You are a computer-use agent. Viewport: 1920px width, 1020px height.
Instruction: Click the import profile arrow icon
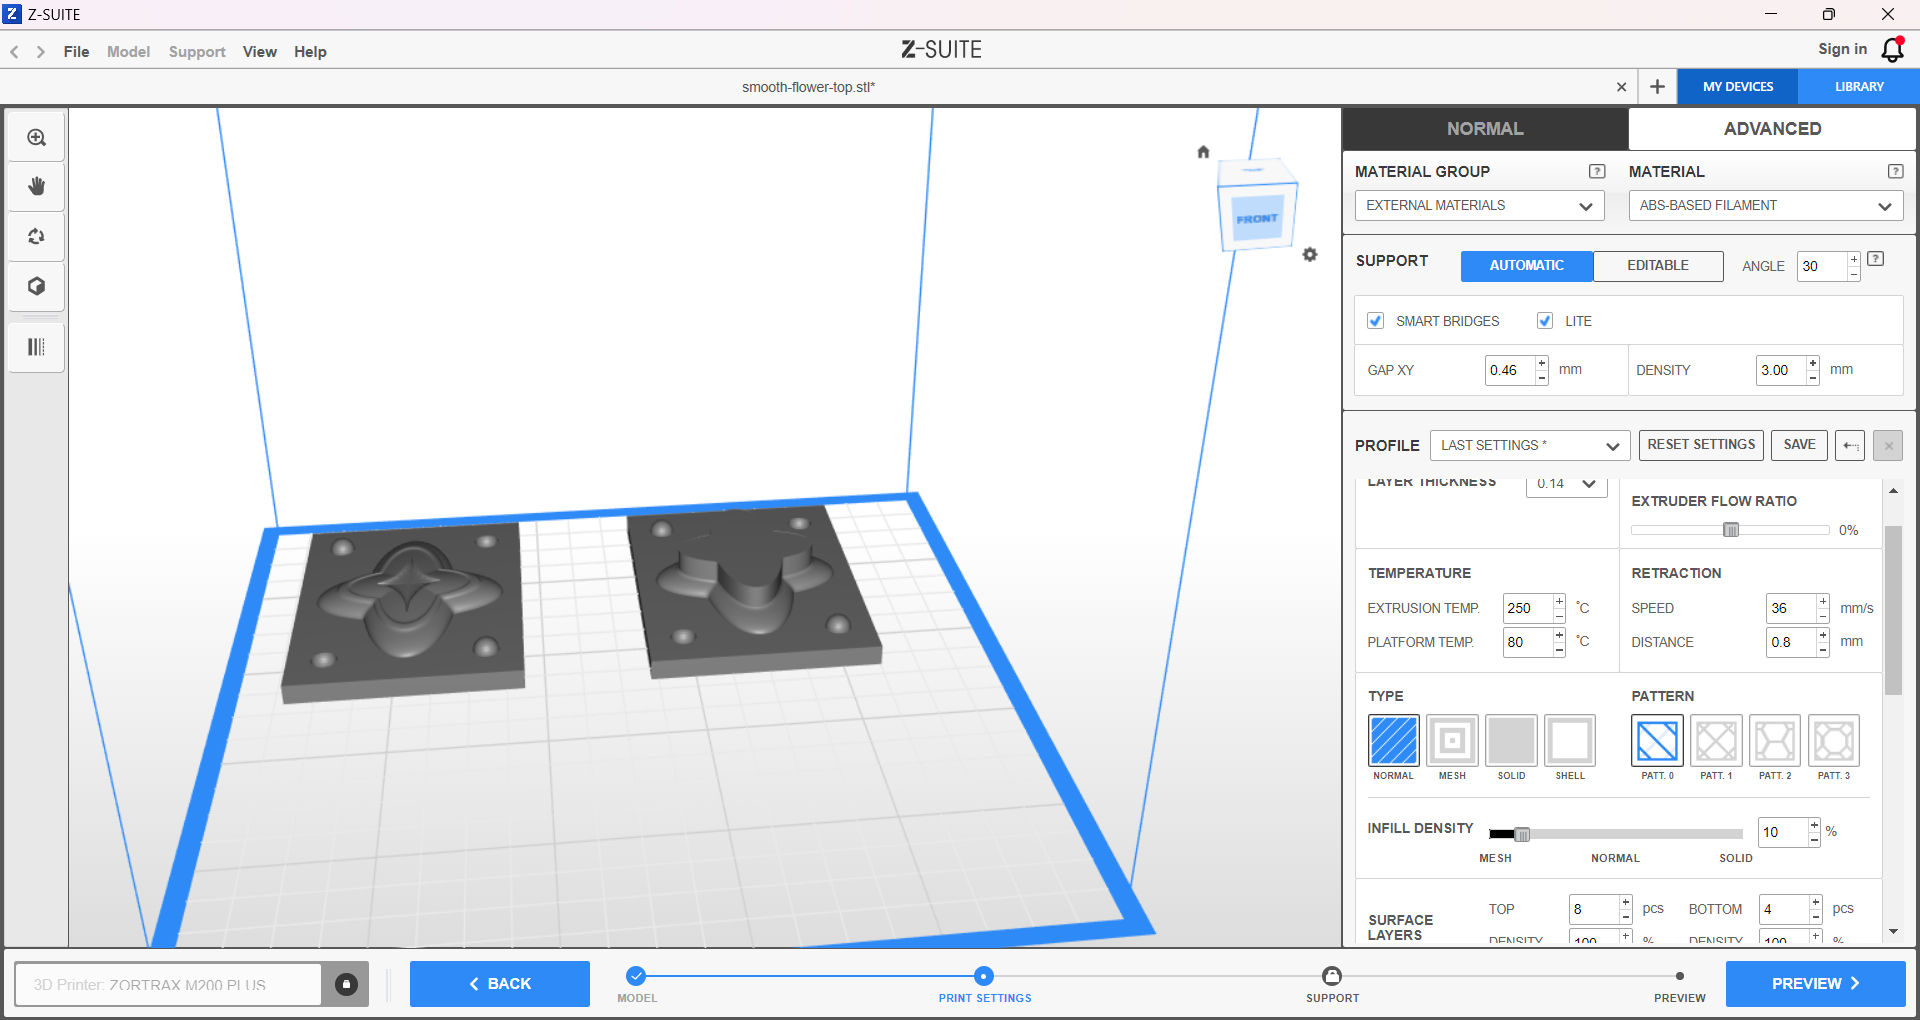click(1850, 446)
